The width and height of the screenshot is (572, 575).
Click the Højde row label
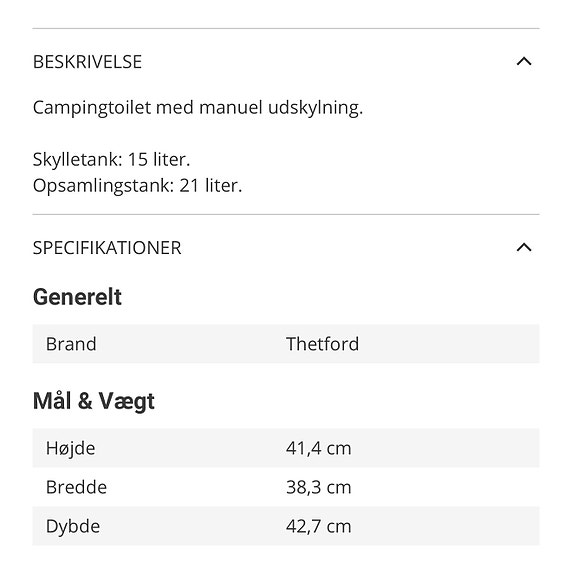70,448
